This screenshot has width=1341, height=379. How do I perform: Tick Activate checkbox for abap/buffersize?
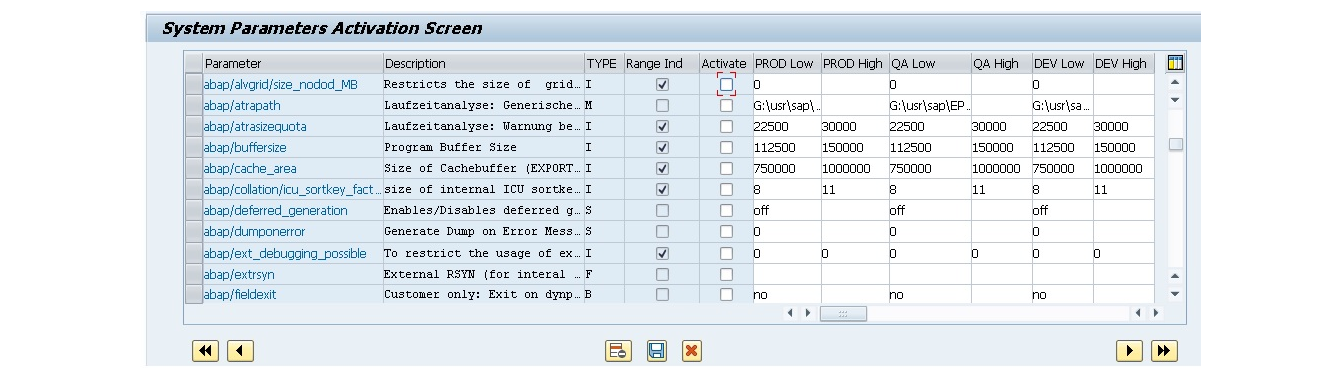click(726, 148)
